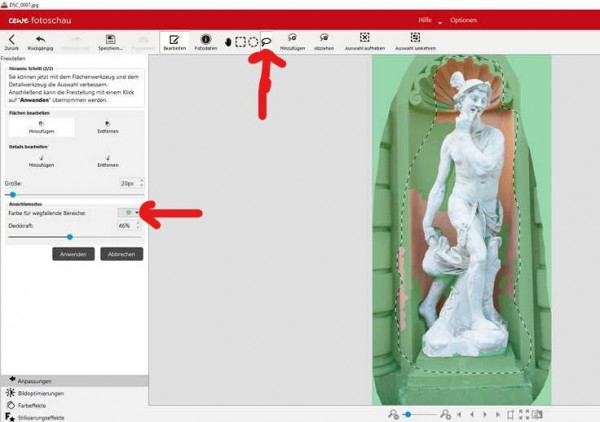
Task: Select the elliptical selection tool
Action: pos(253,42)
